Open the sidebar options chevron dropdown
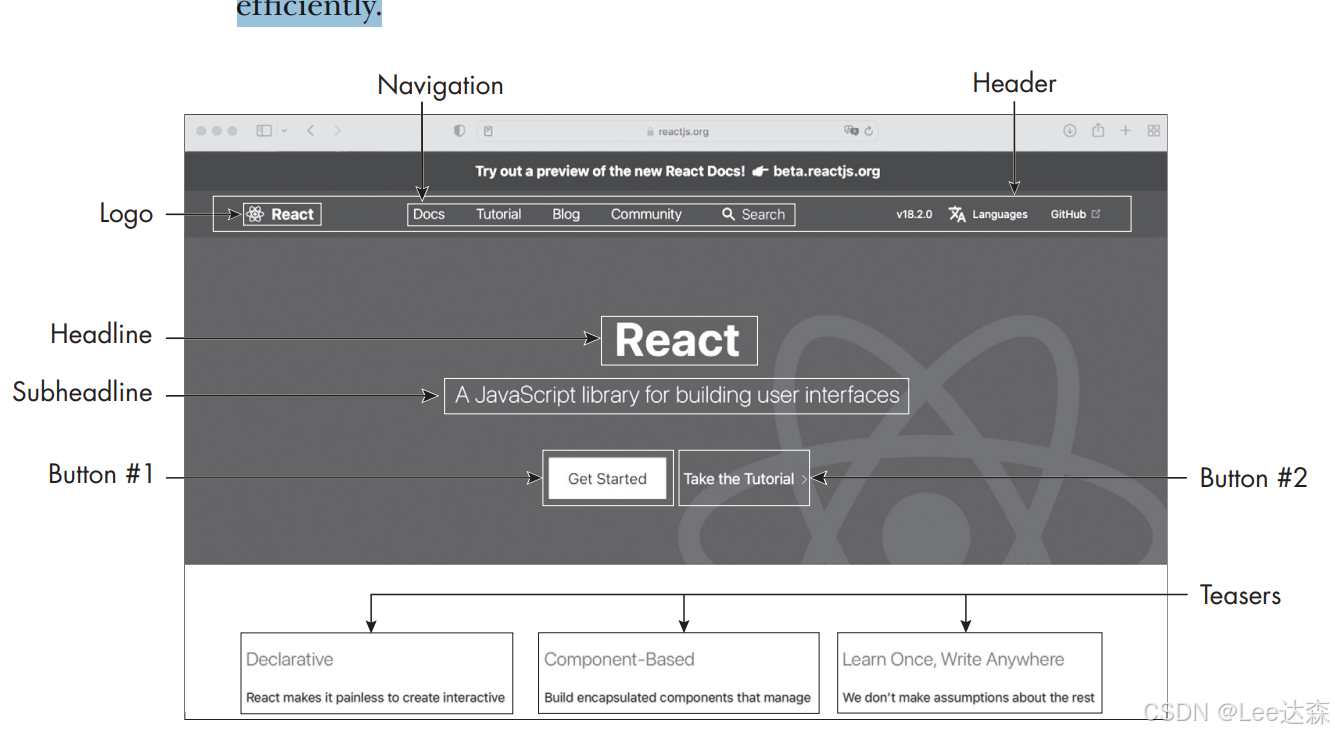The height and width of the screenshot is (734, 1334). [283, 130]
